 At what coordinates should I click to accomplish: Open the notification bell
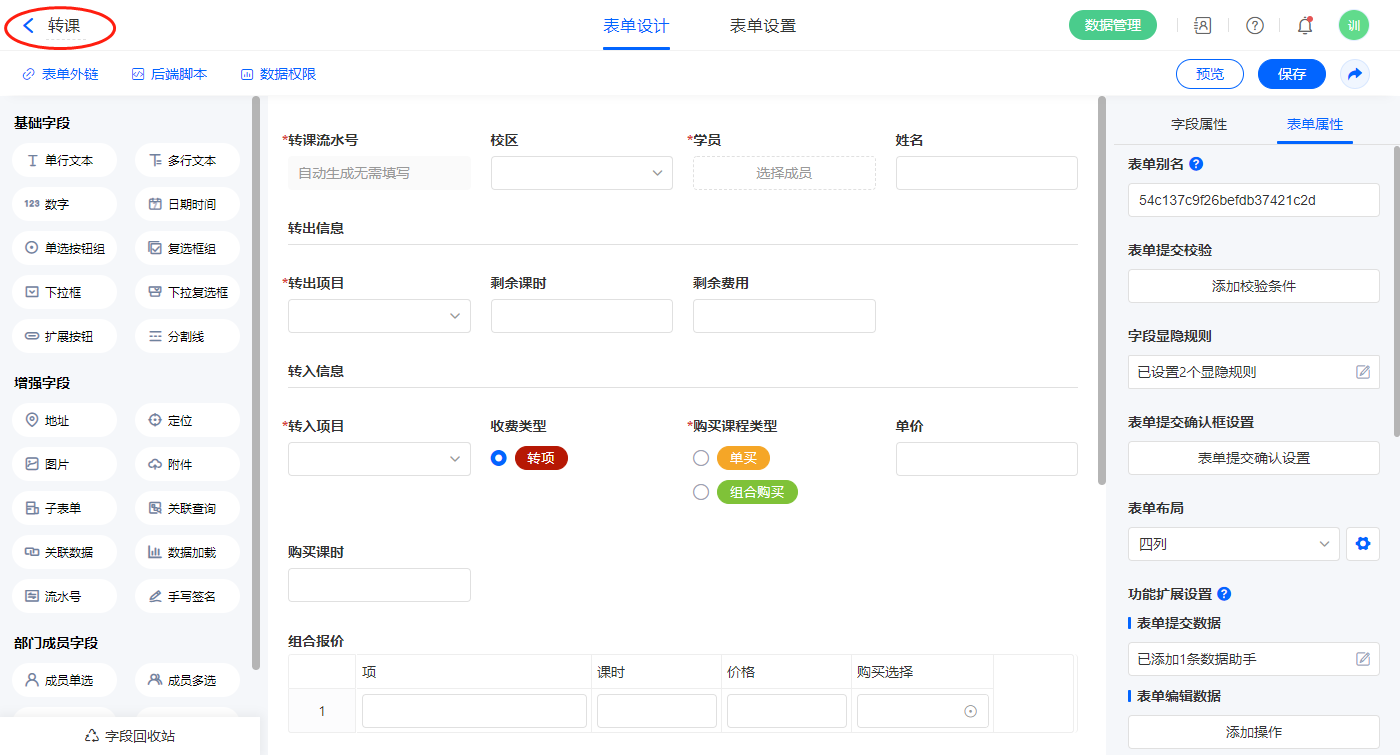coord(1304,26)
